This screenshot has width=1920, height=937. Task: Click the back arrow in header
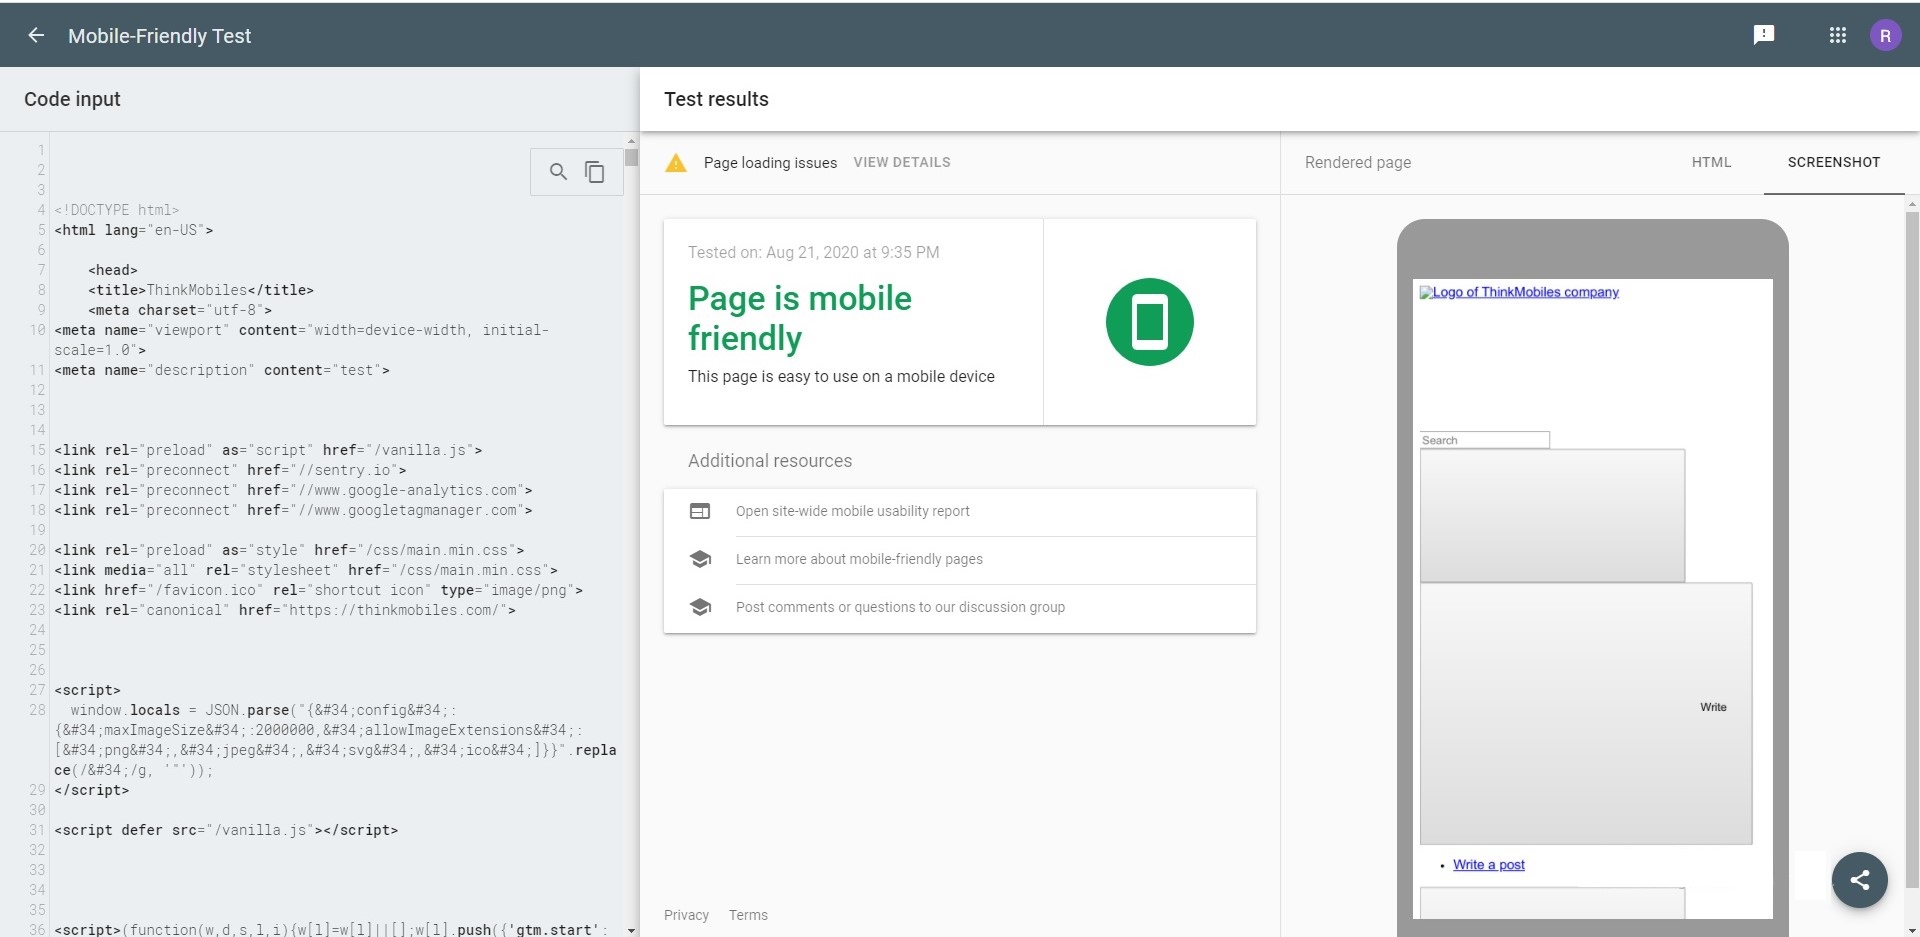36,35
